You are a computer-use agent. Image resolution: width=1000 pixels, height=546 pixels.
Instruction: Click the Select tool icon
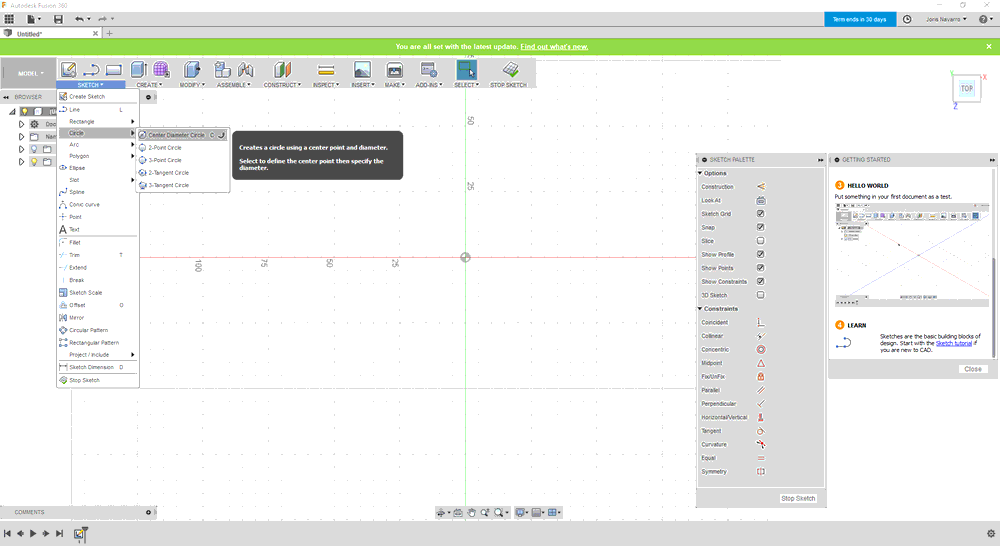click(x=466, y=70)
